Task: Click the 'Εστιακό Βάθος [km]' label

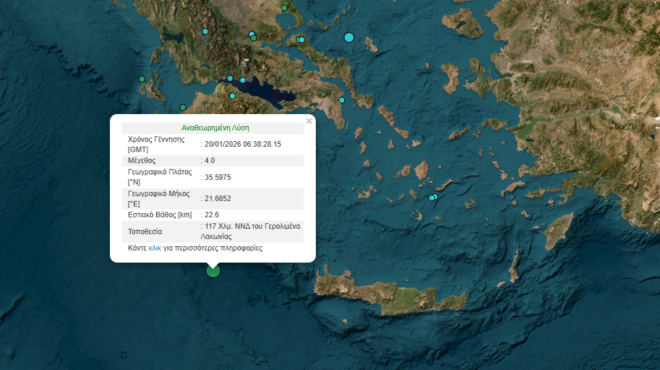Action: (x=160, y=215)
